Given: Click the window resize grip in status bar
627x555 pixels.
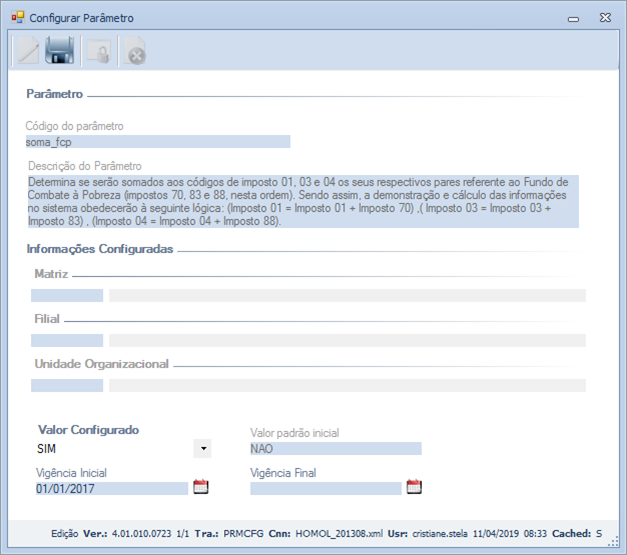Looking at the screenshot, I should coord(613,542).
